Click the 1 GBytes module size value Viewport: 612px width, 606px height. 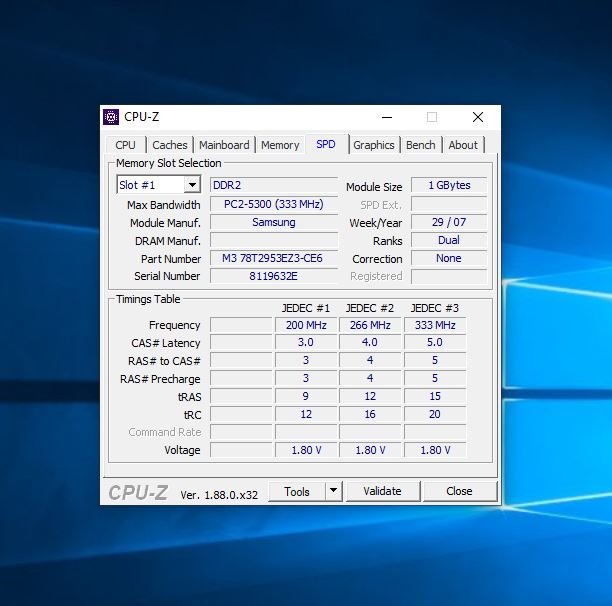(449, 185)
